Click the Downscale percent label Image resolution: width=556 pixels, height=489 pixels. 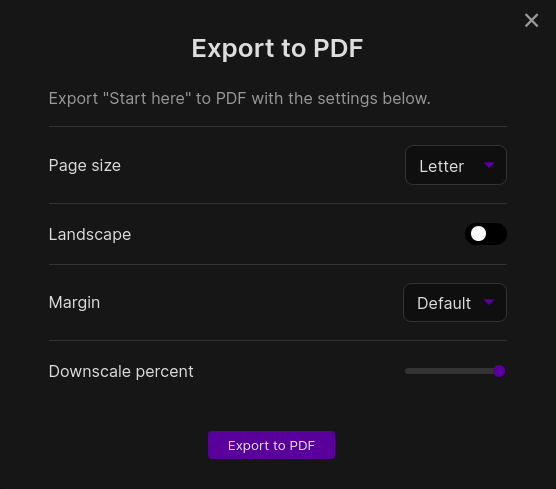point(121,372)
